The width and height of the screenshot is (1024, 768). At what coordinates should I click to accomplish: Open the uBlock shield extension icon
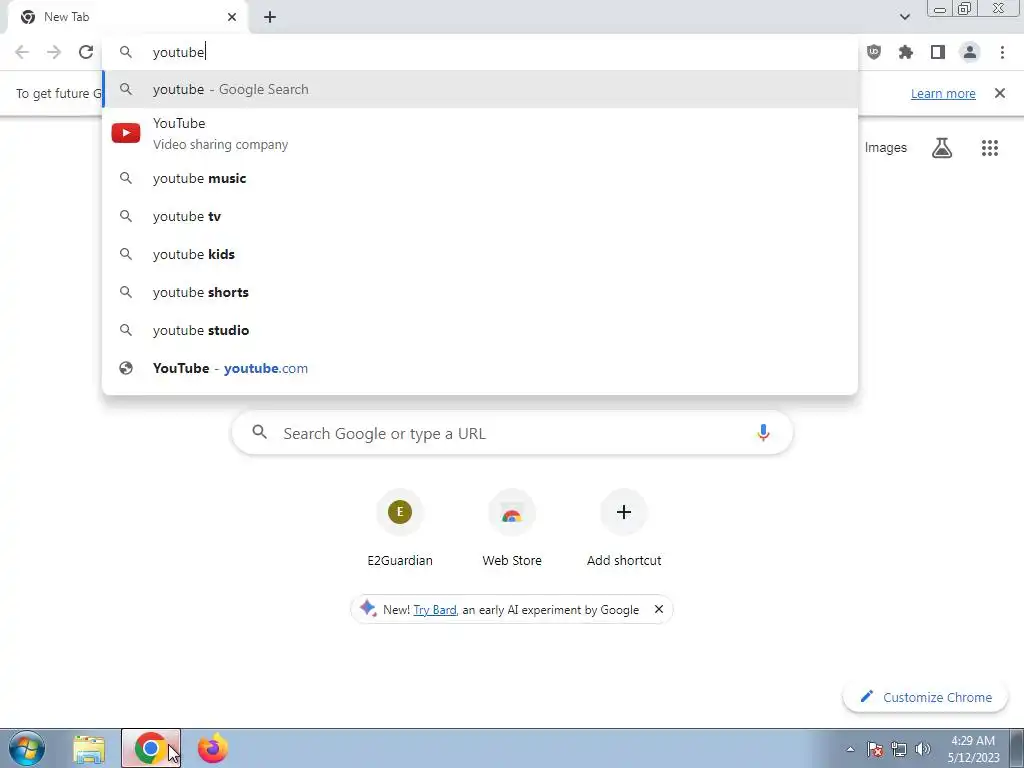pos(874,52)
